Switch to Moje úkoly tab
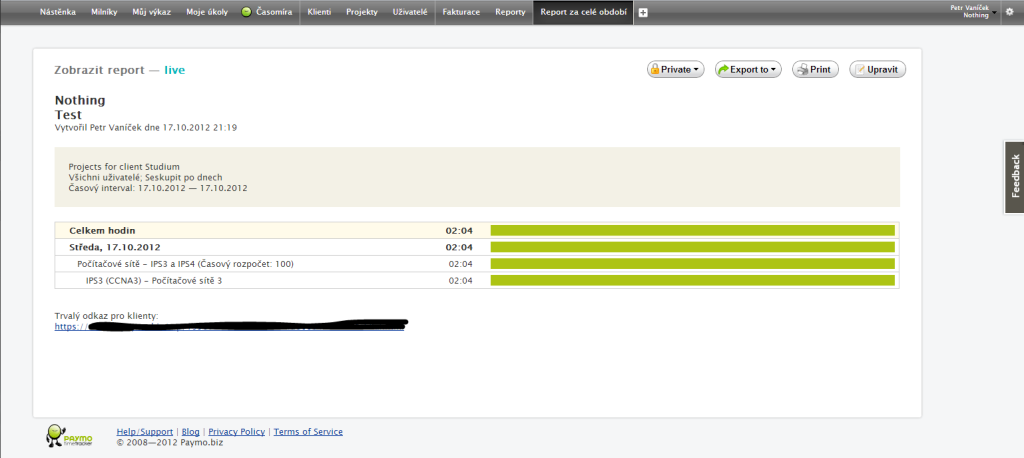Viewport: 1024px width, 458px height. click(206, 12)
